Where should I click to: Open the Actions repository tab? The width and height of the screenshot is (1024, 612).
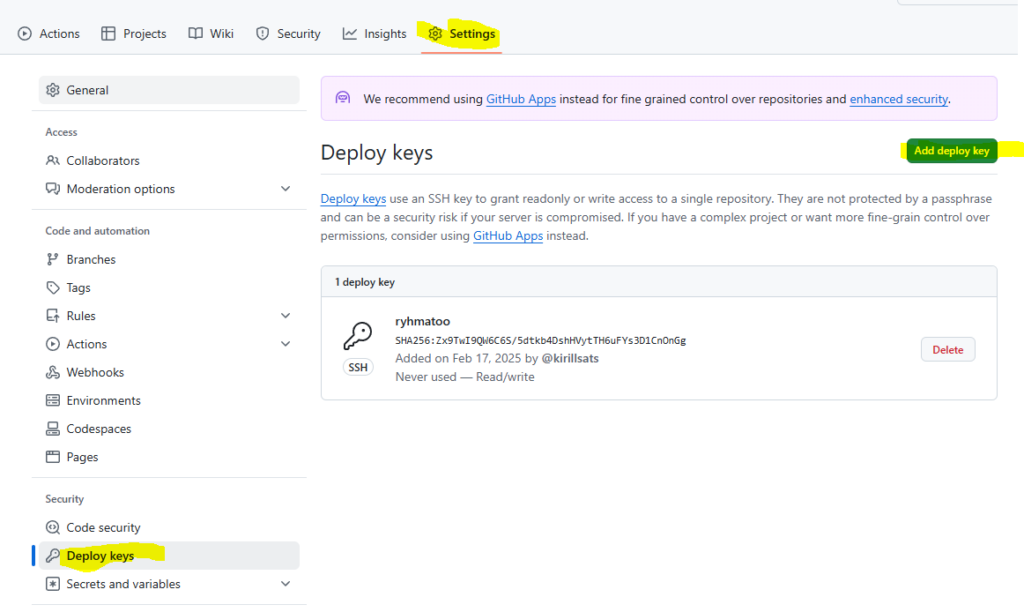(x=49, y=33)
